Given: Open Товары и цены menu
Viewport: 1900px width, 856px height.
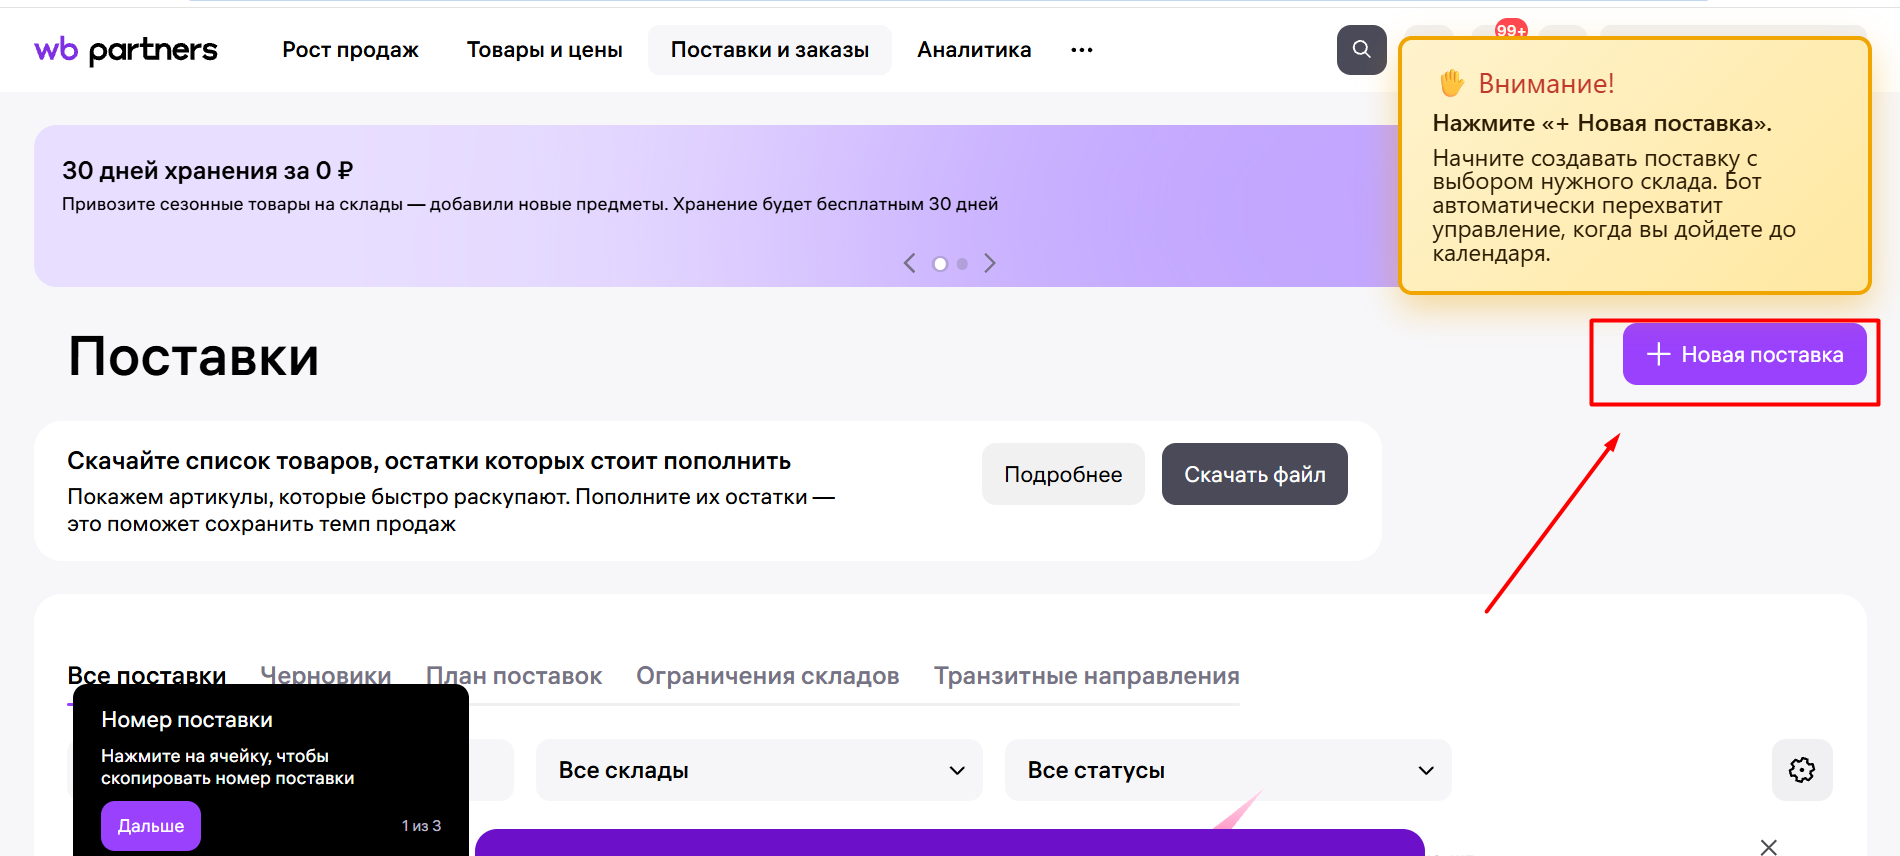Looking at the screenshot, I should click(x=544, y=50).
